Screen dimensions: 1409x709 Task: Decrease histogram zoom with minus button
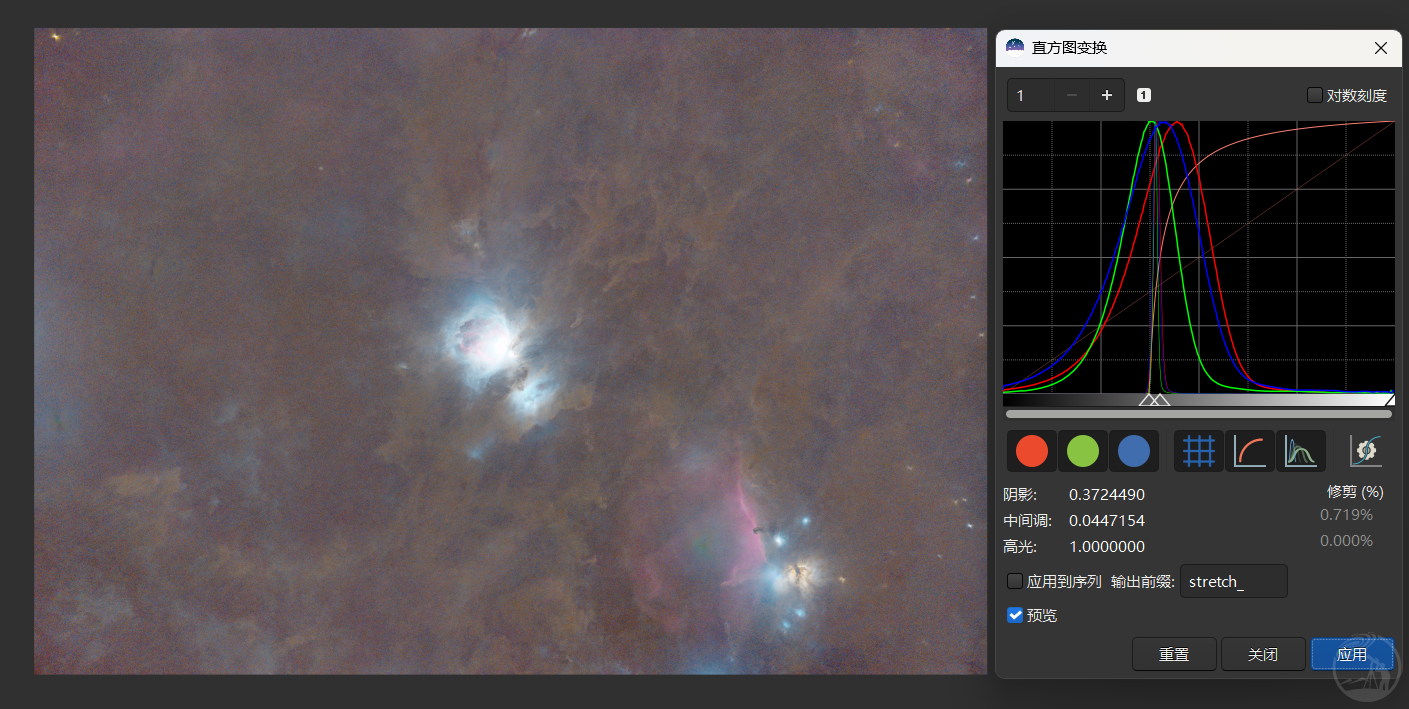pos(1072,95)
